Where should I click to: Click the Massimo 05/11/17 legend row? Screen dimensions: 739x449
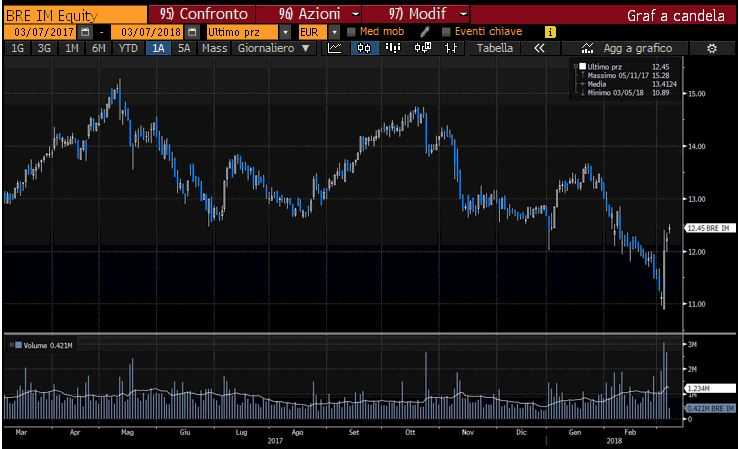627,75
